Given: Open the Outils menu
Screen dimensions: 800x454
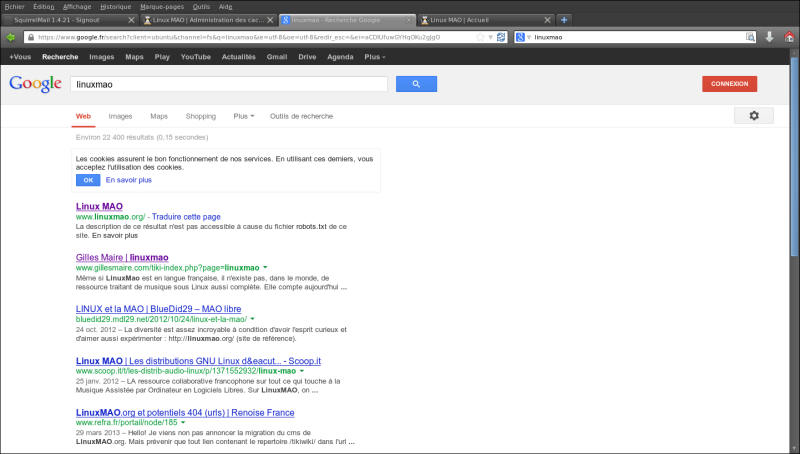Looking at the screenshot, I should [x=201, y=7].
